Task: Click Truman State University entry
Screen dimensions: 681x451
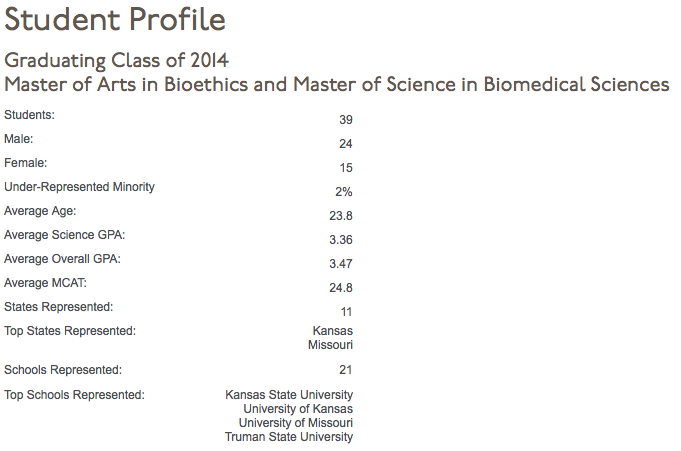Action: 288,437
